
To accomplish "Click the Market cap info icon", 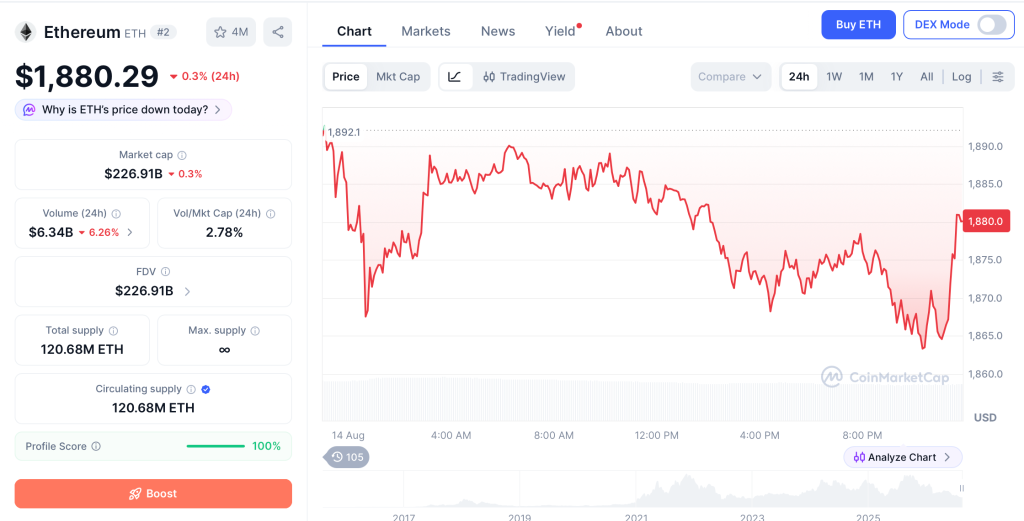I will click(x=182, y=155).
